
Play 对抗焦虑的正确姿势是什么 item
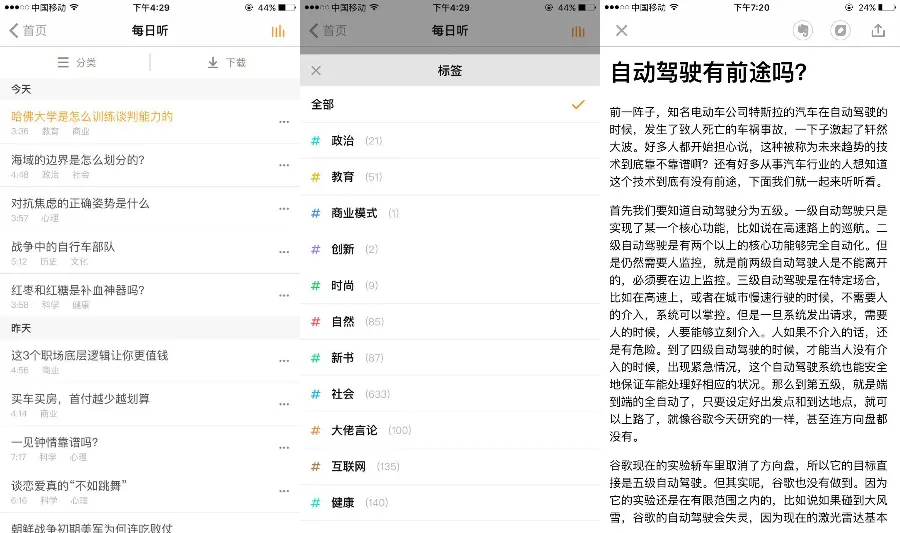[x=150, y=209]
